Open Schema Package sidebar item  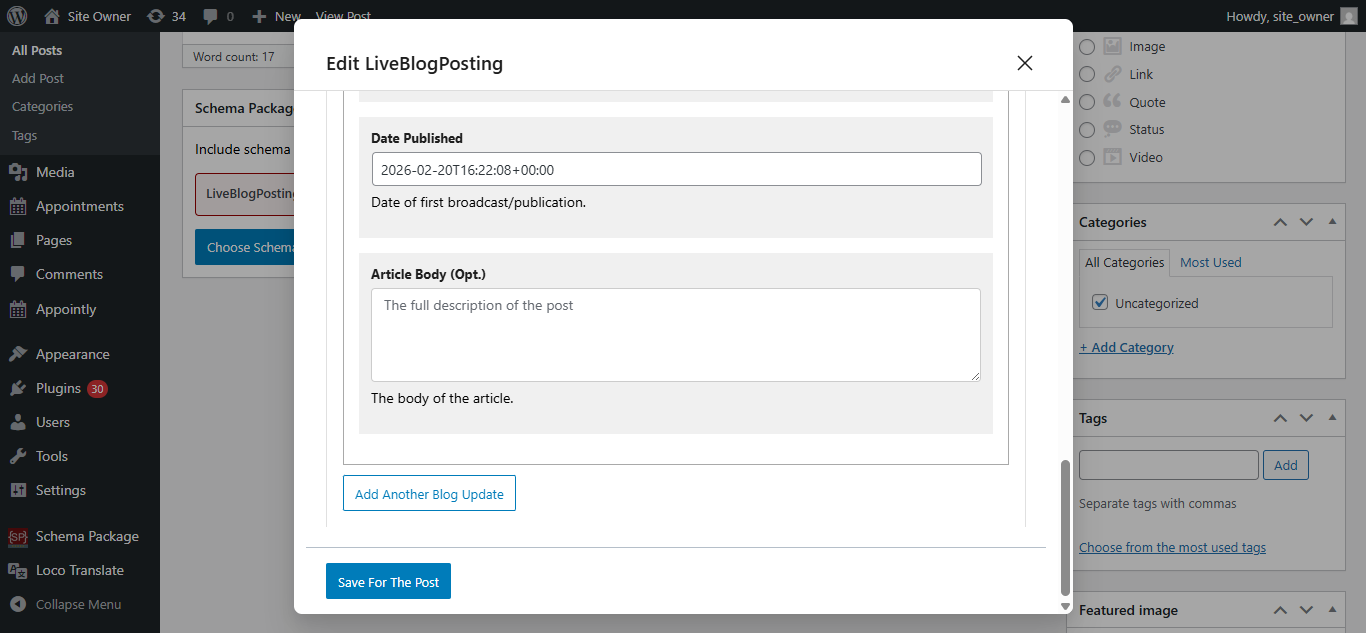click(87, 536)
